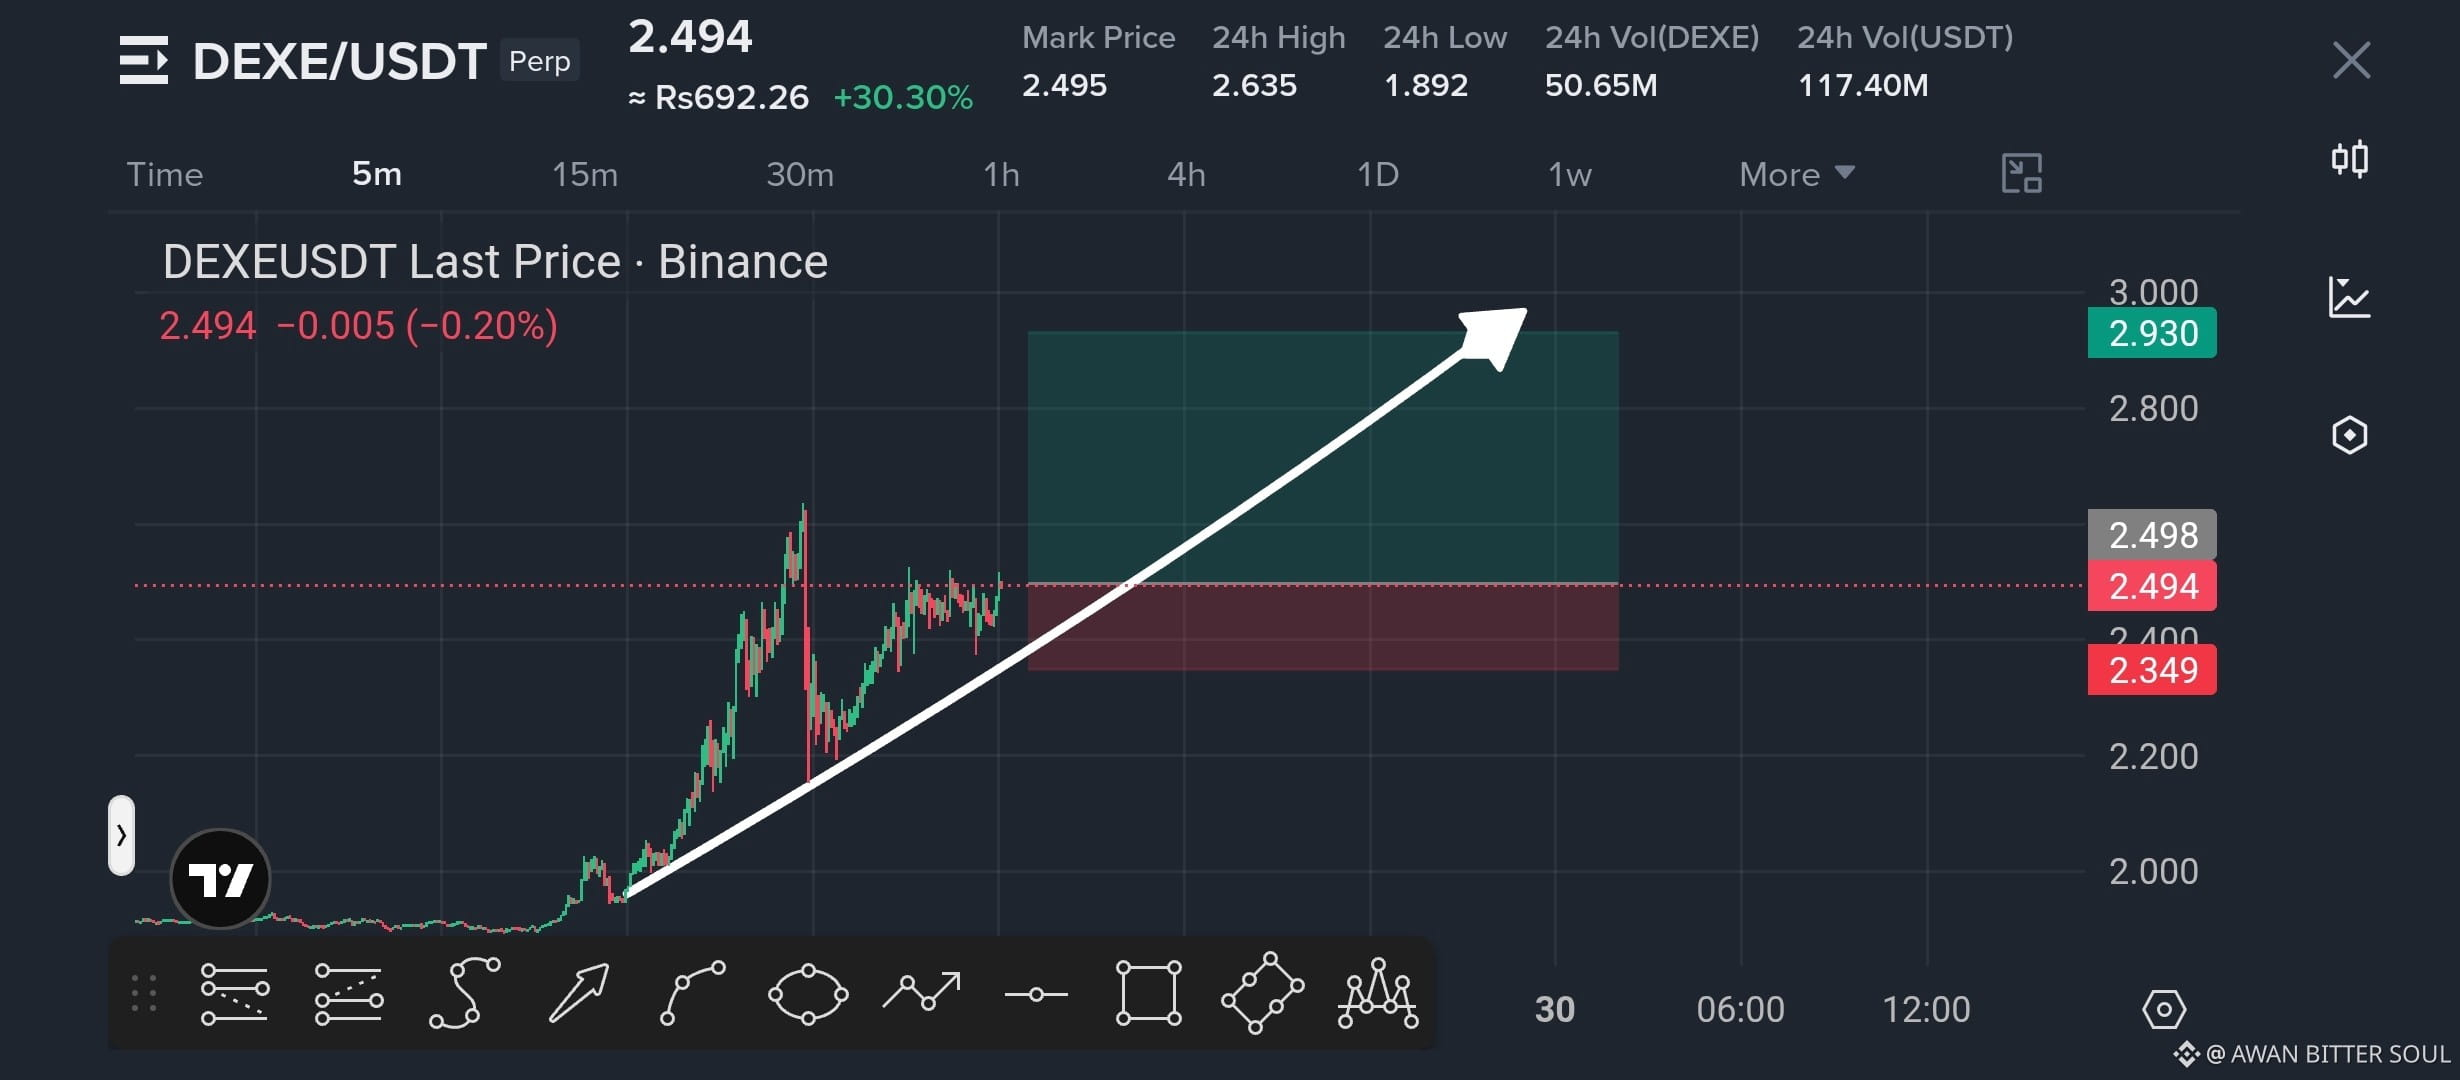Click the Mark Price value 2.495

click(1064, 85)
